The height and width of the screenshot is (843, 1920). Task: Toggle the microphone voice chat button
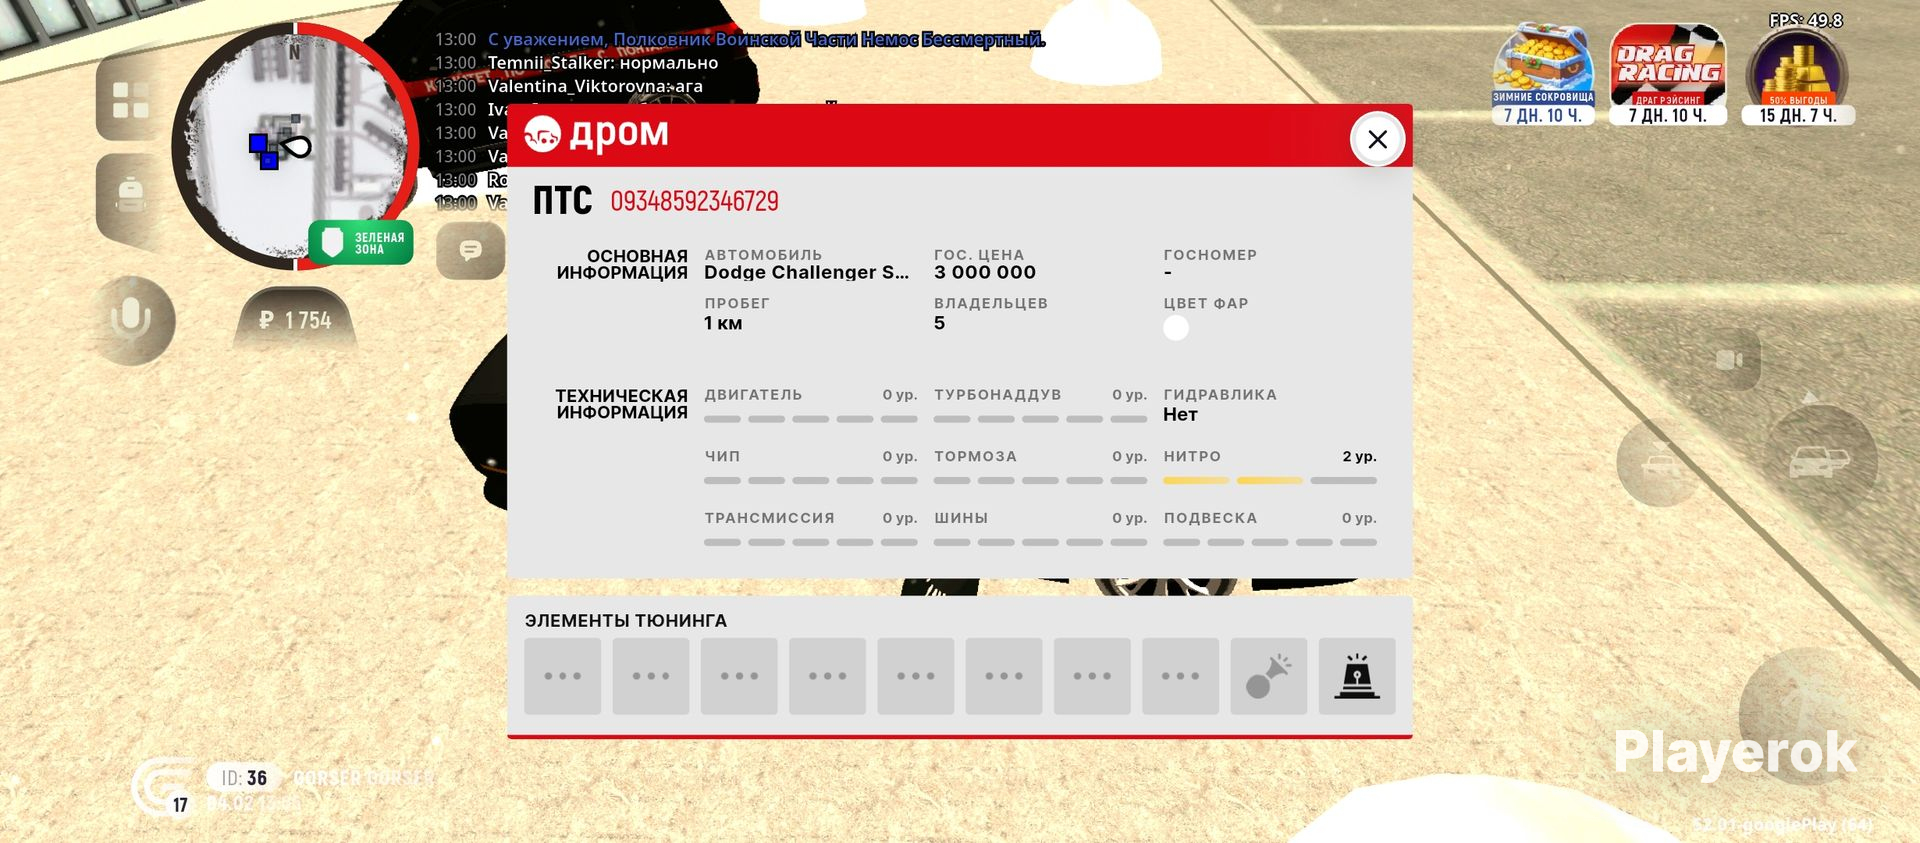(x=131, y=319)
